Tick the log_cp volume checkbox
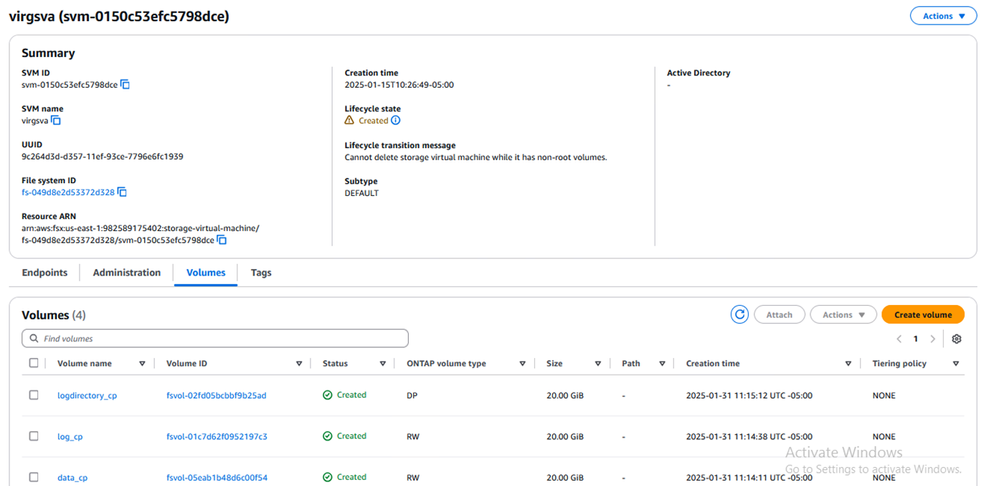The image size is (999, 486). coord(34,436)
